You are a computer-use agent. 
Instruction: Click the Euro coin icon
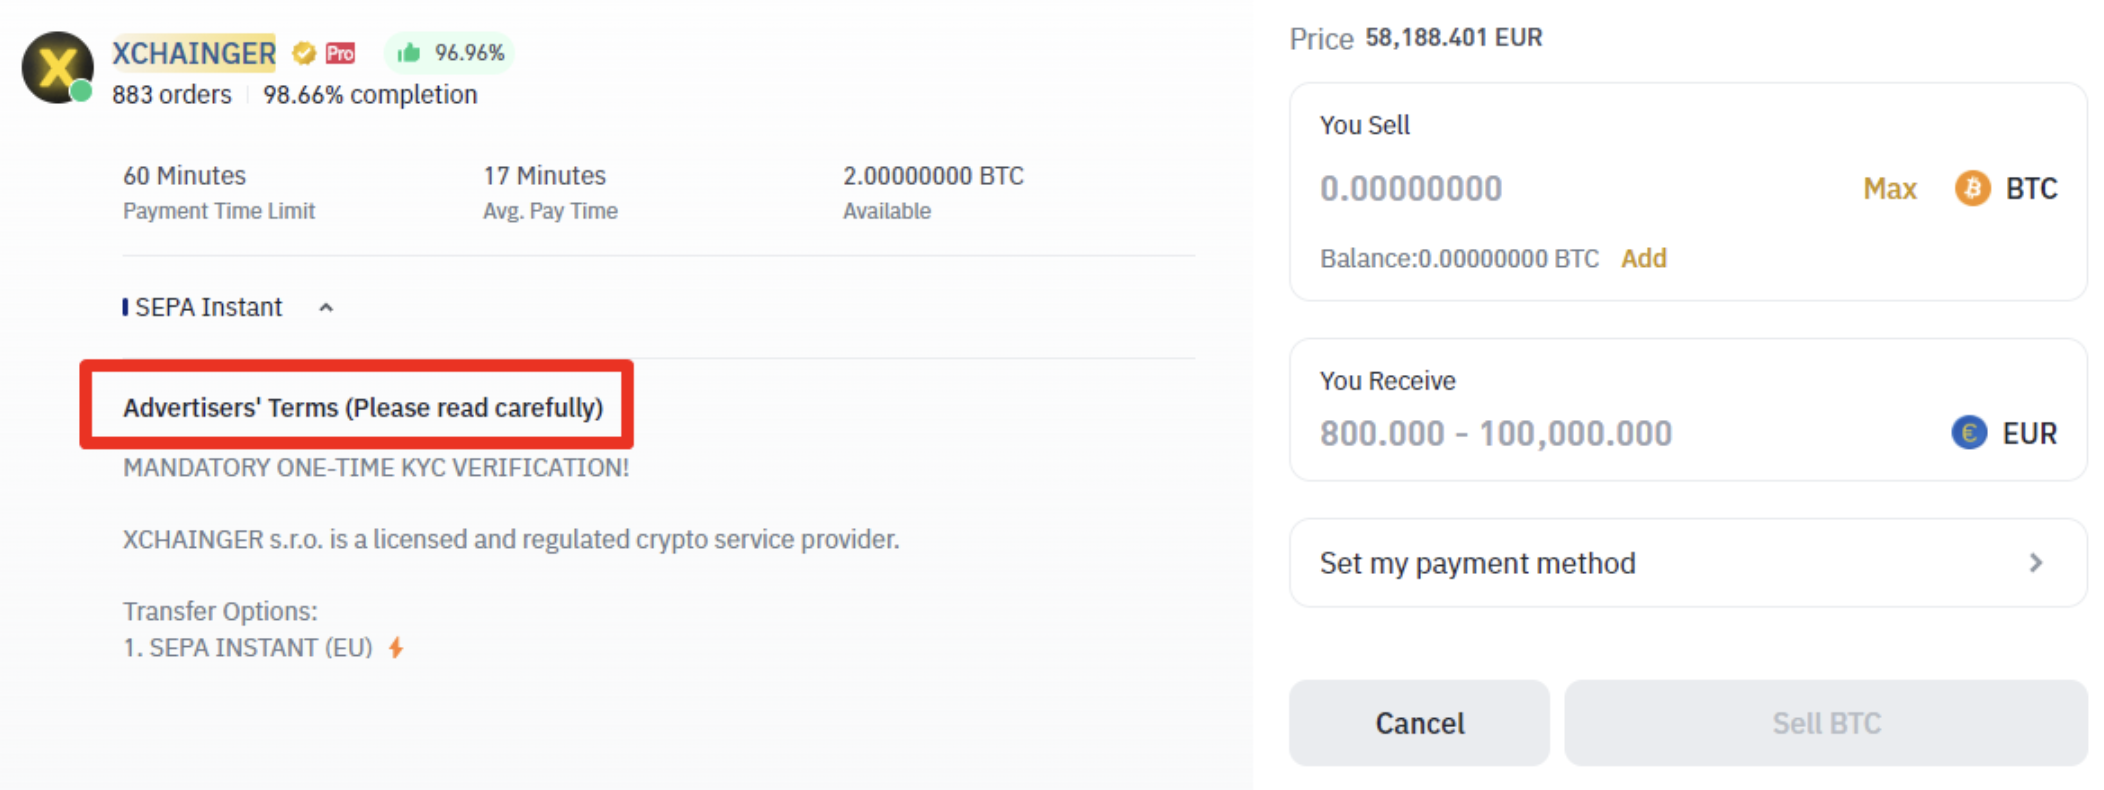coord(1969,433)
